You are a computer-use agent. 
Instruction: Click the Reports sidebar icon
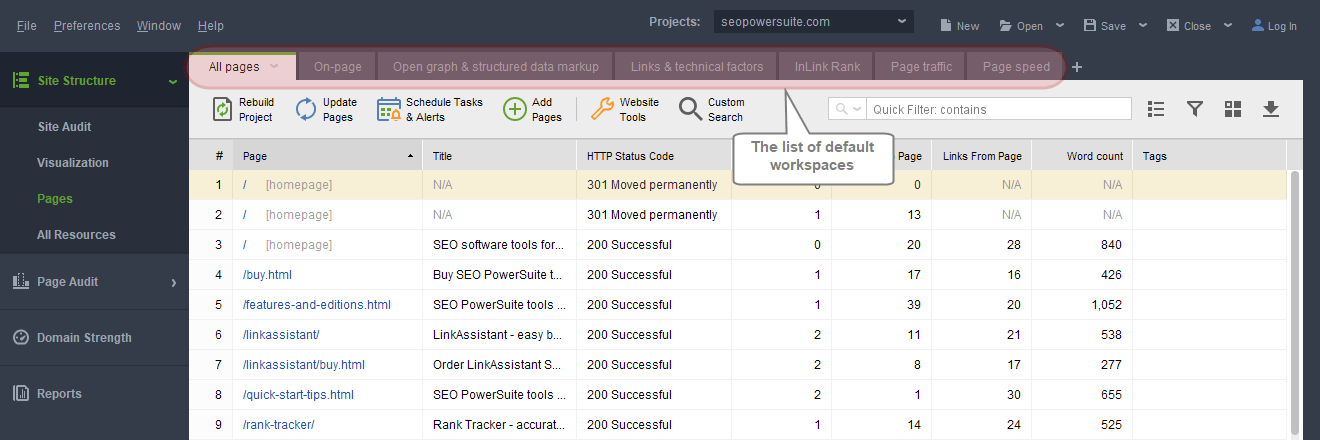20,393
